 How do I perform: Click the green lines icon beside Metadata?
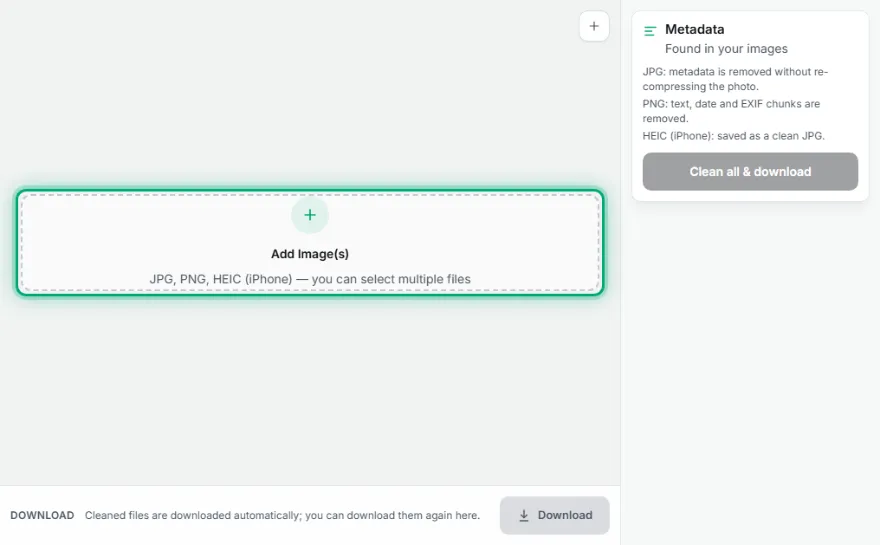pos(650,31)
